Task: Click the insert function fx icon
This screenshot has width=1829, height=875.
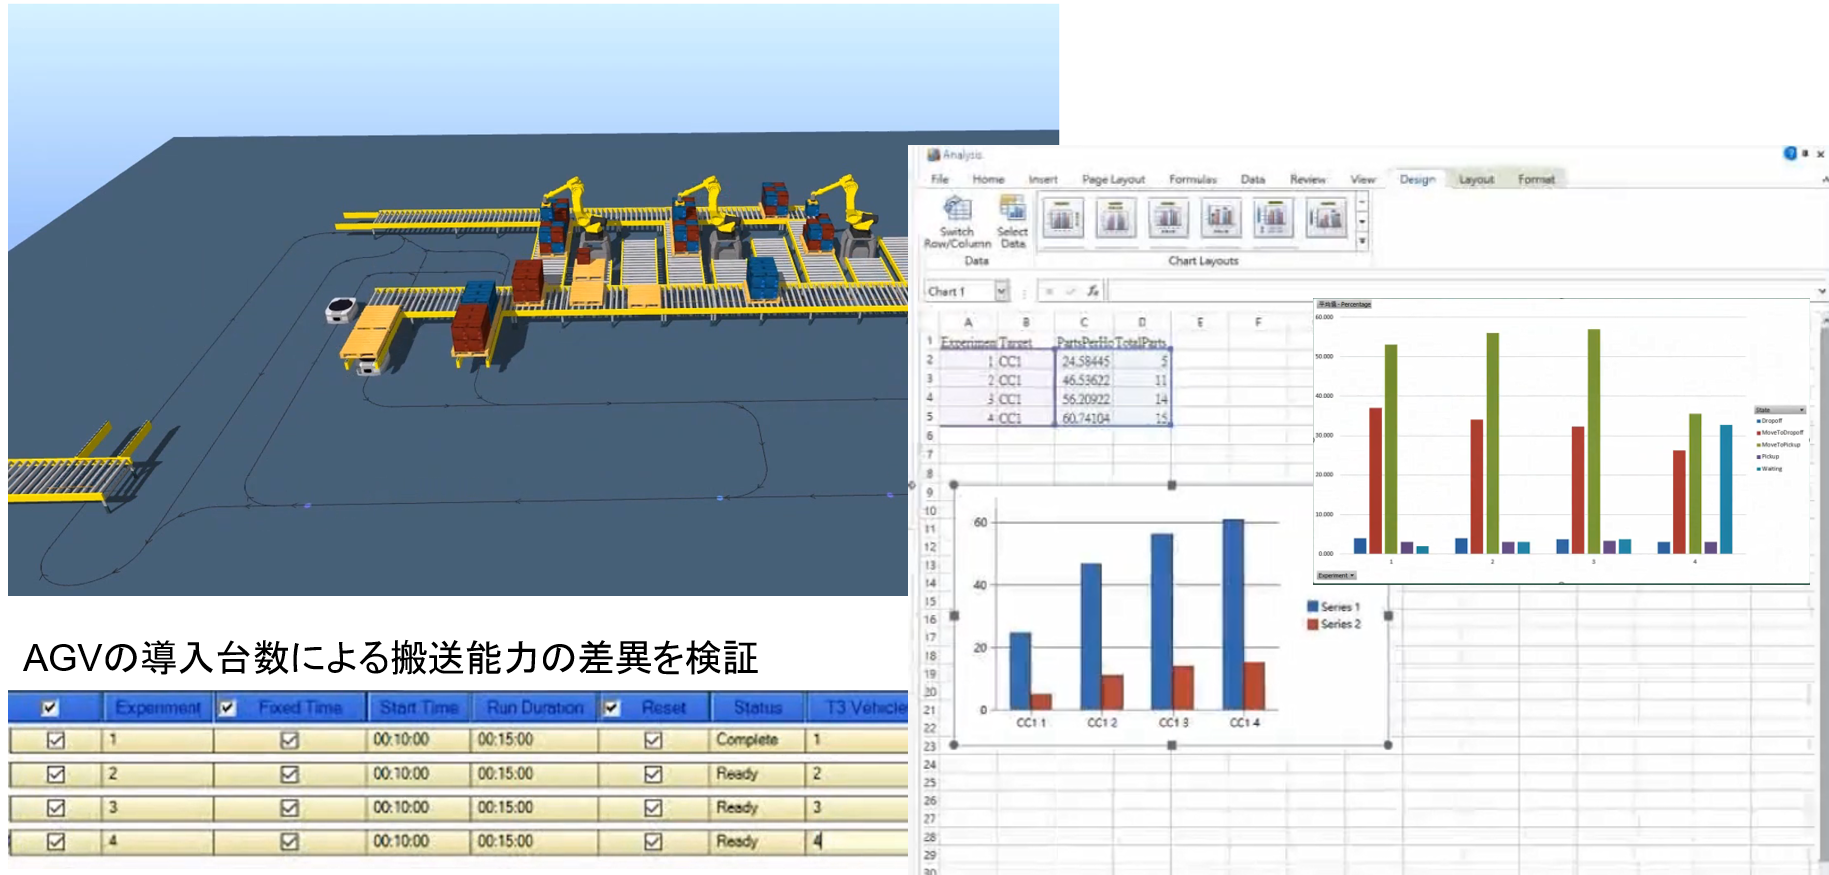Action: [x=1093, y=291]
